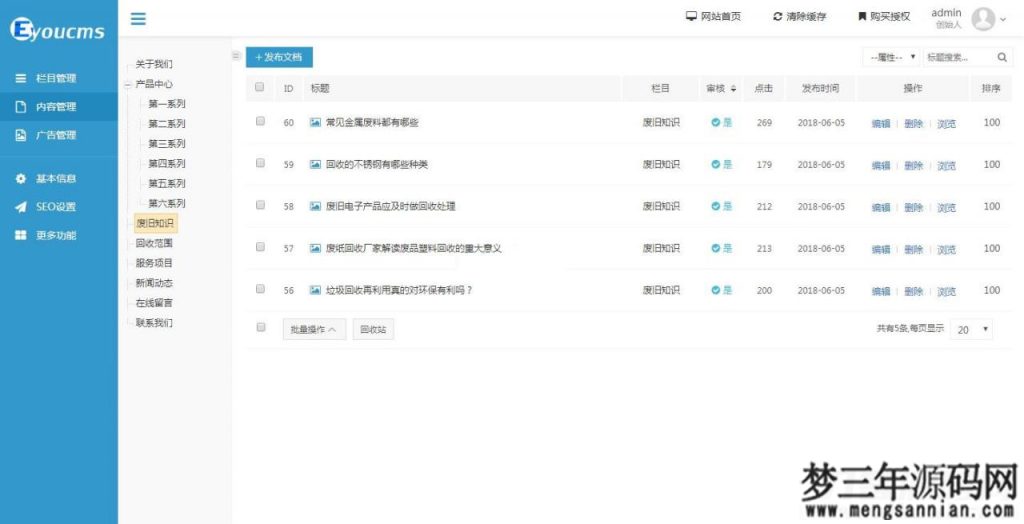Select 新闻动态 in the category tree
This screenshot has width=1024, height=524.
point(154,283)
